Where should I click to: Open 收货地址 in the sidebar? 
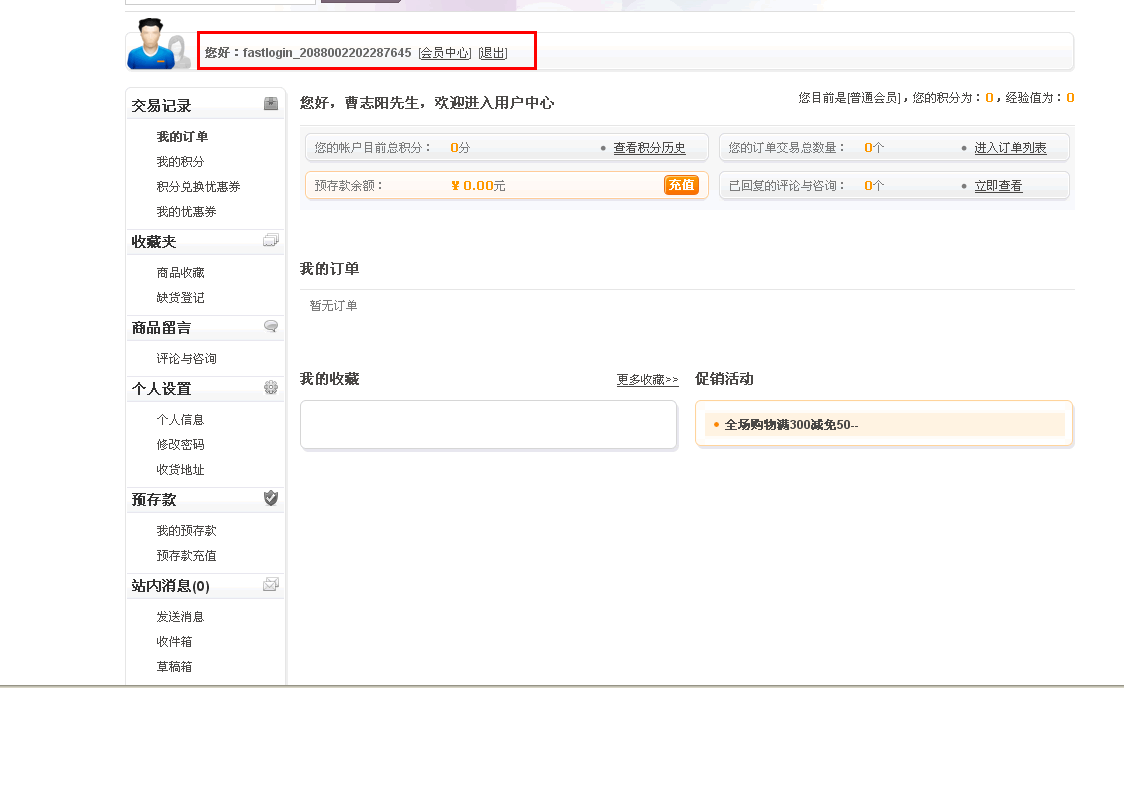[x=180, y=470]
